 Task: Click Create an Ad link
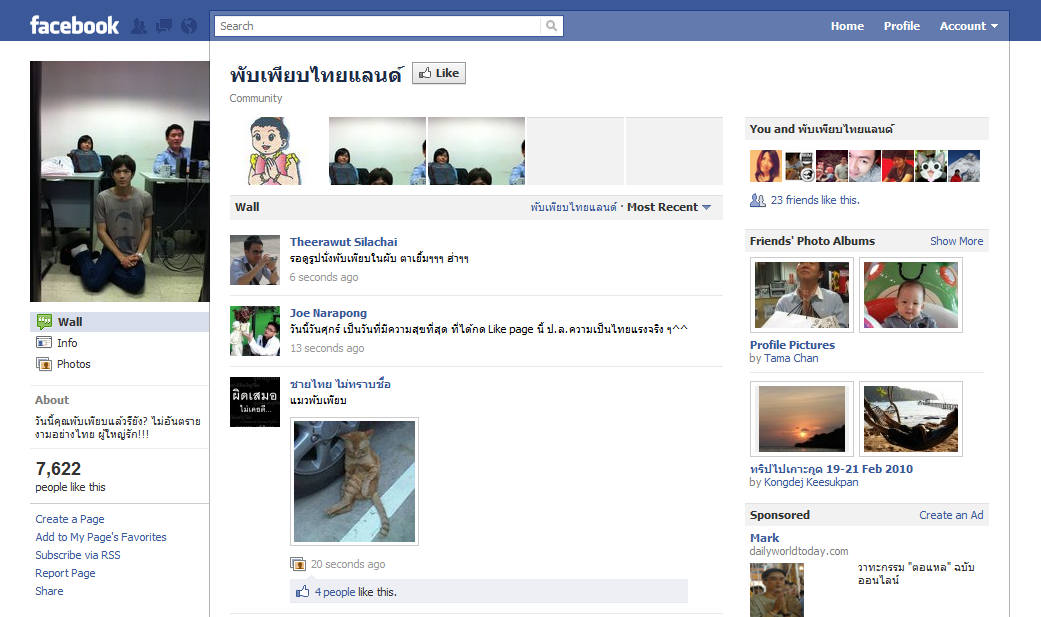[951, 515]
